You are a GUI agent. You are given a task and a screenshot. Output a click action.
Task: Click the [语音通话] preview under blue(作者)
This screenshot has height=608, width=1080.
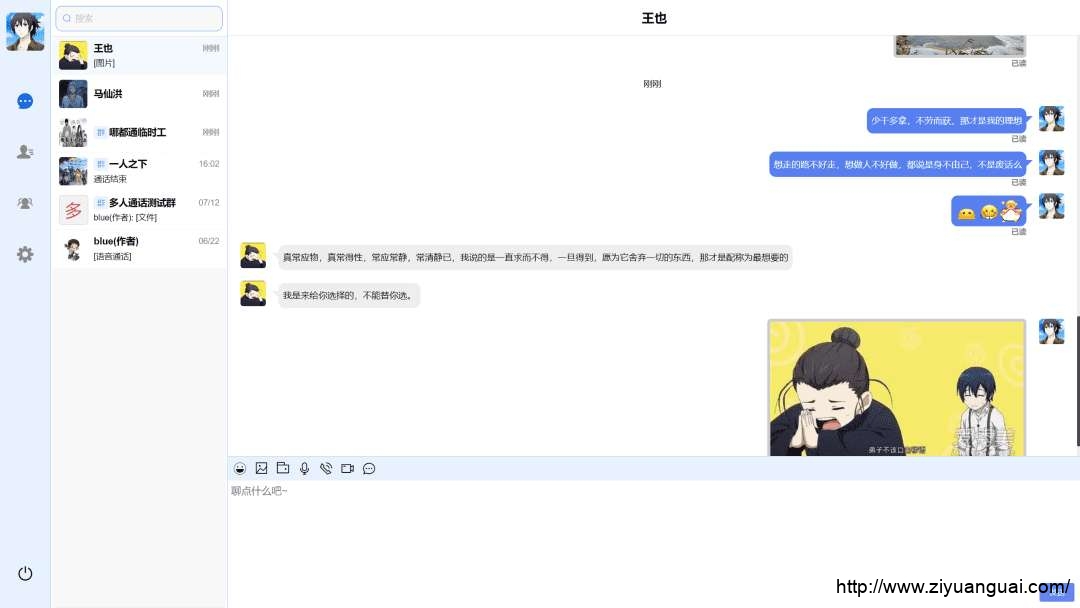click(112, 256)
